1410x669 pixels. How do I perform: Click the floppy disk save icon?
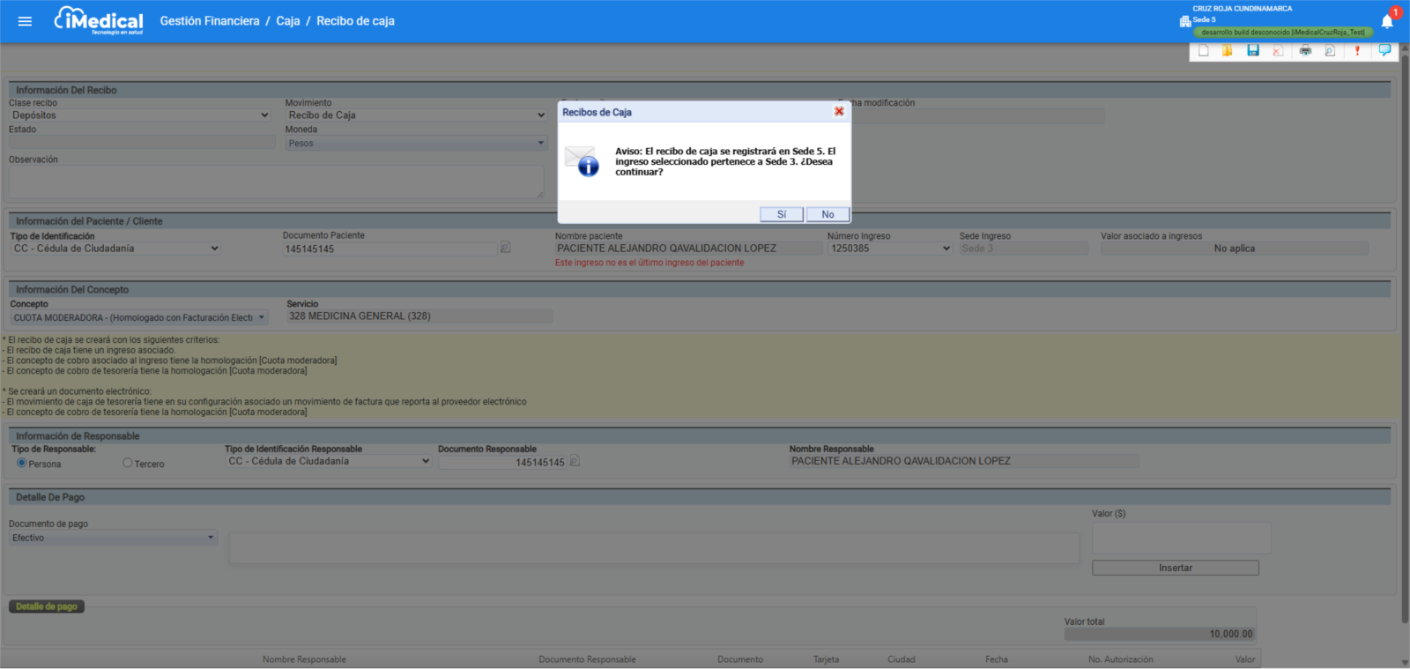[x=1253, y=51]
